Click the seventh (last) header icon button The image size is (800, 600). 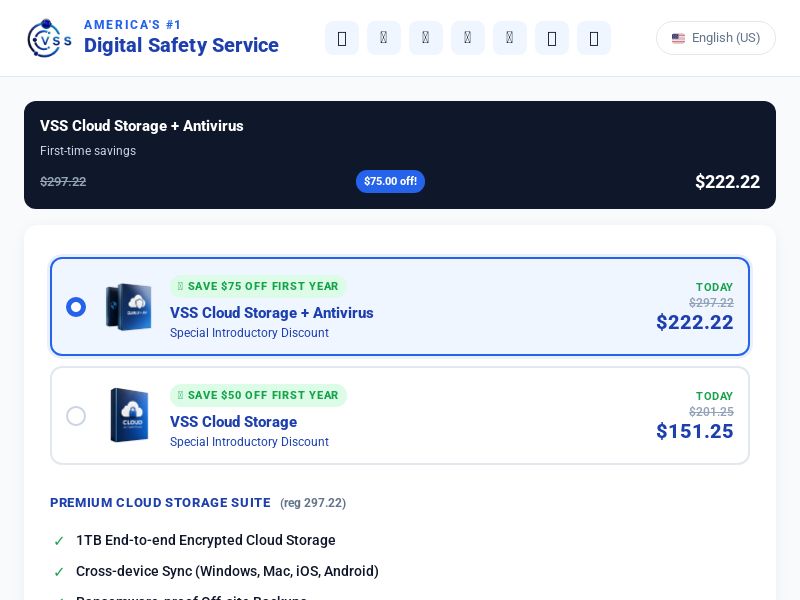[x=593, y=38]
